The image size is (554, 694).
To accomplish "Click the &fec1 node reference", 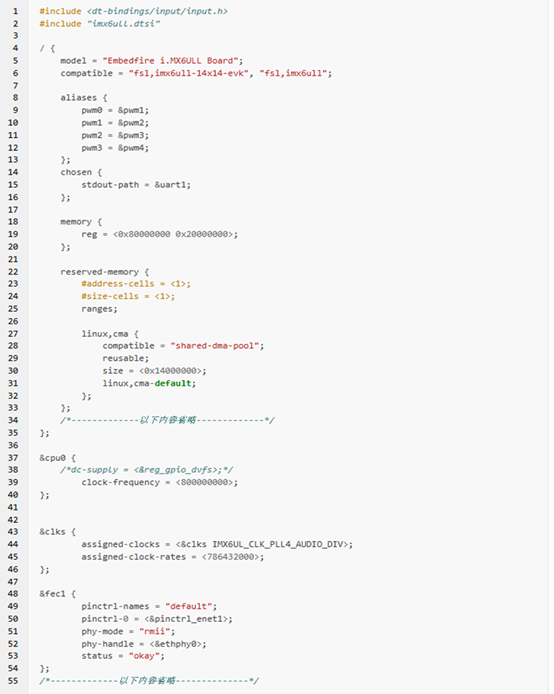I will click(52, 594).
